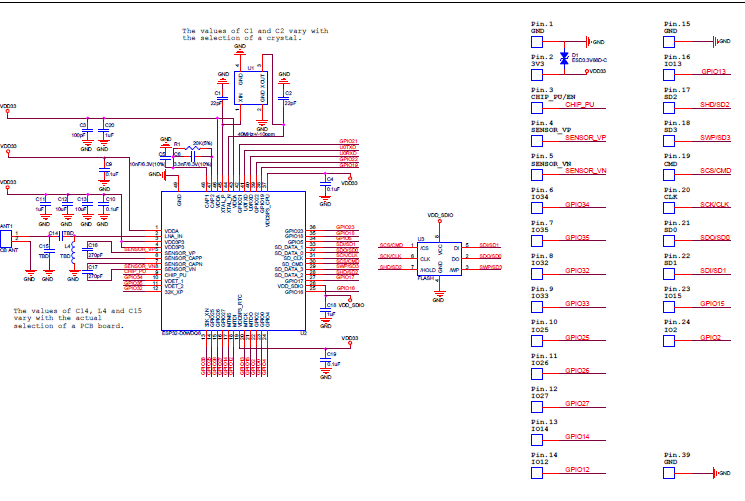Click the U3 FLASH chip body
Screen dimensions: 745x501
[x=439, y=259]
